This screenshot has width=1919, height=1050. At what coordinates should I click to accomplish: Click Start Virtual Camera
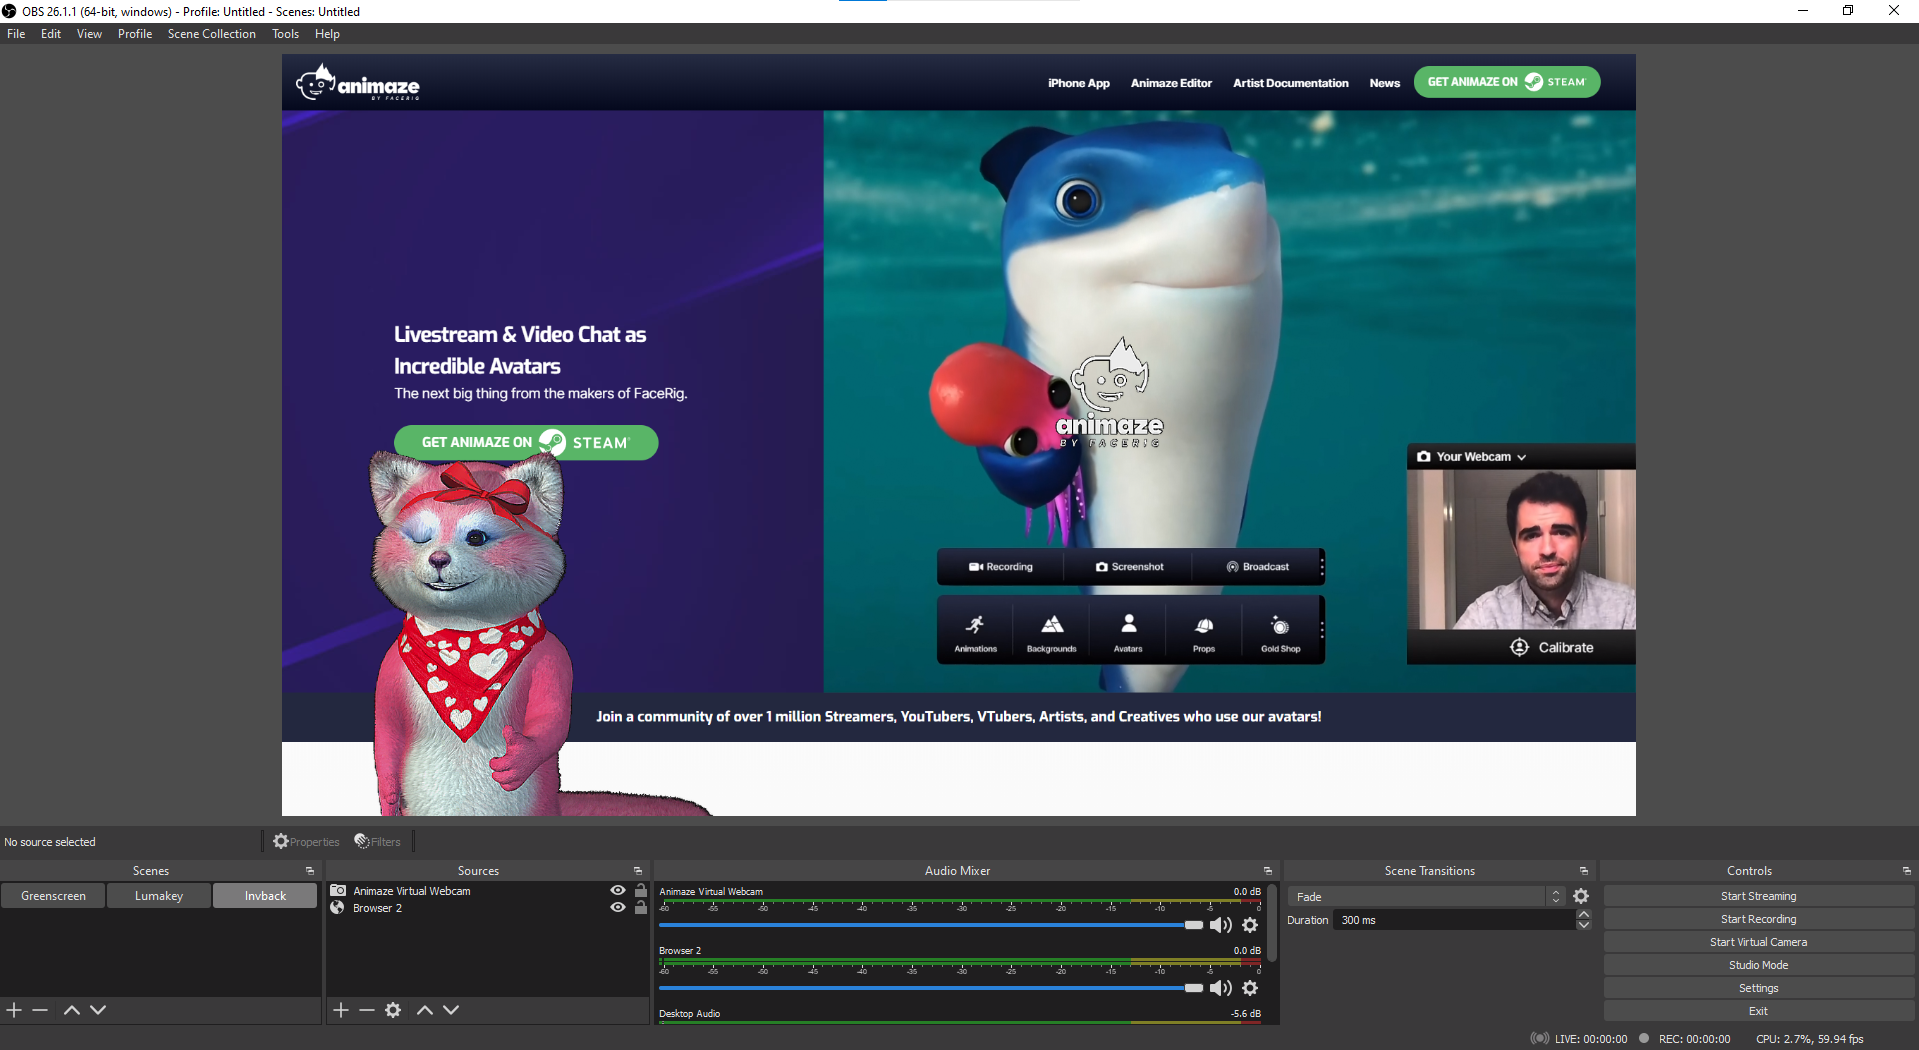[x=1758, y=942]
